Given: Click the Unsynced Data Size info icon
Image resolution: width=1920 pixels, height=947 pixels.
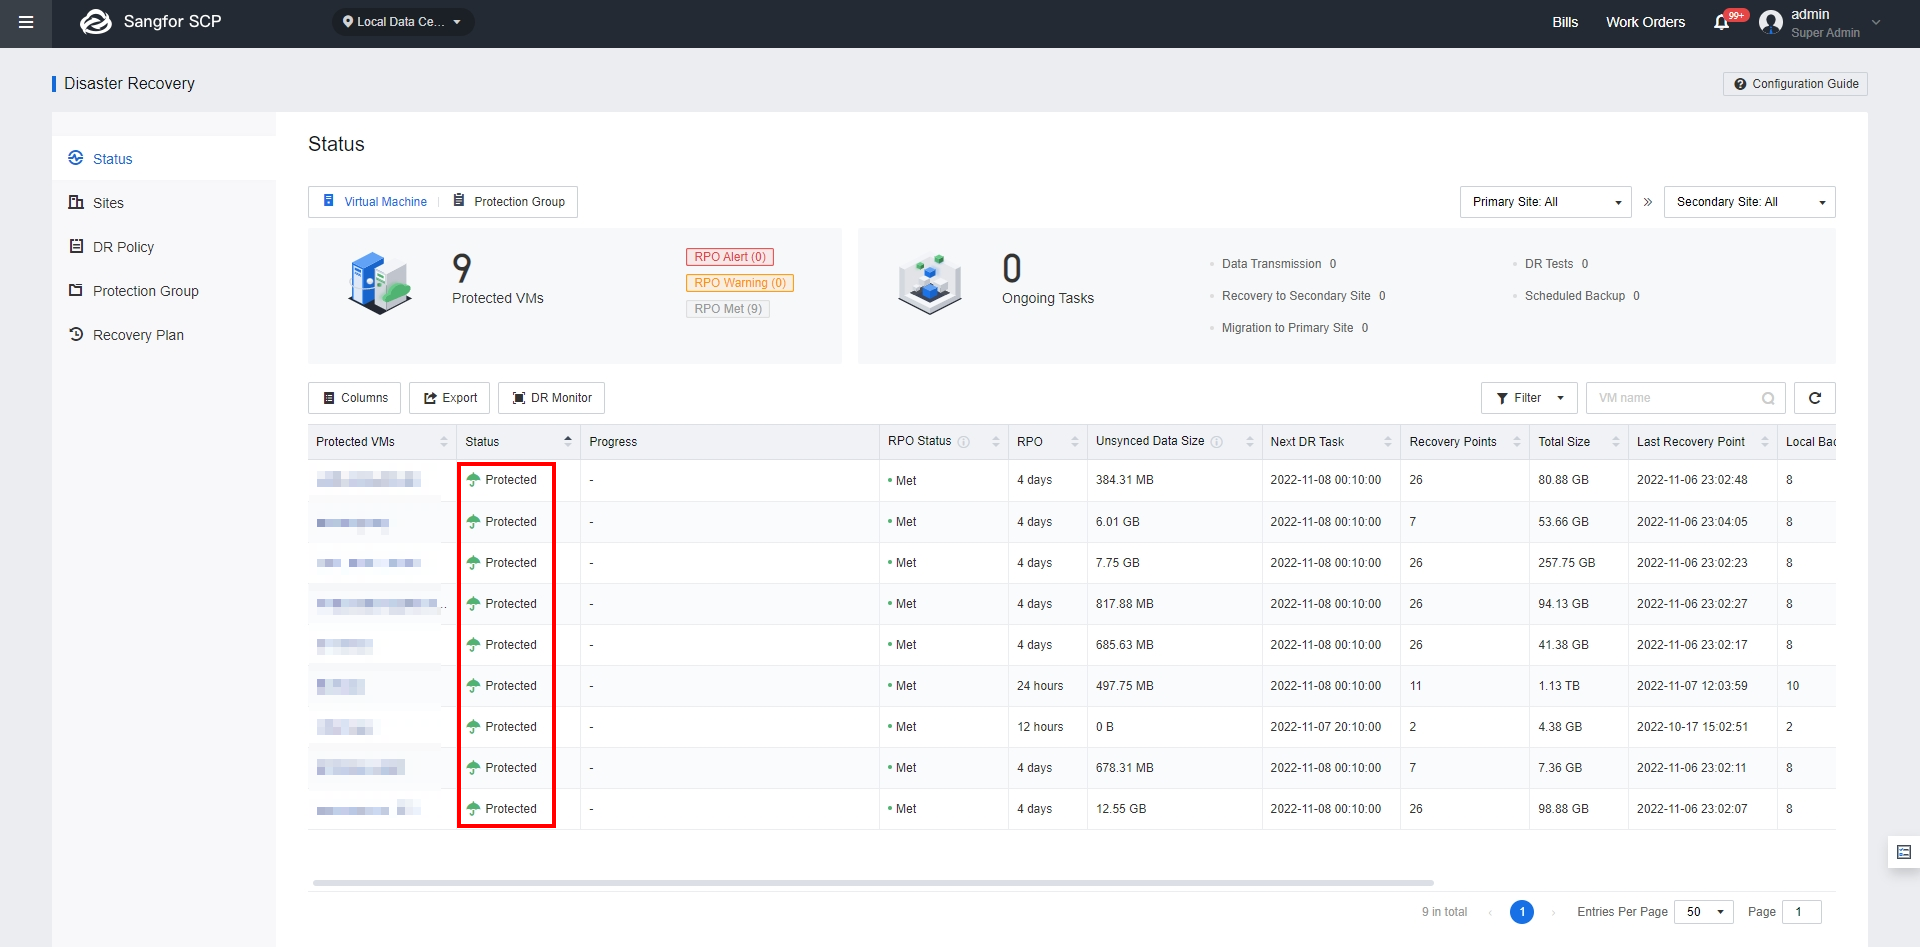Looking at the screenshot, I should (x=1217, y=442).
